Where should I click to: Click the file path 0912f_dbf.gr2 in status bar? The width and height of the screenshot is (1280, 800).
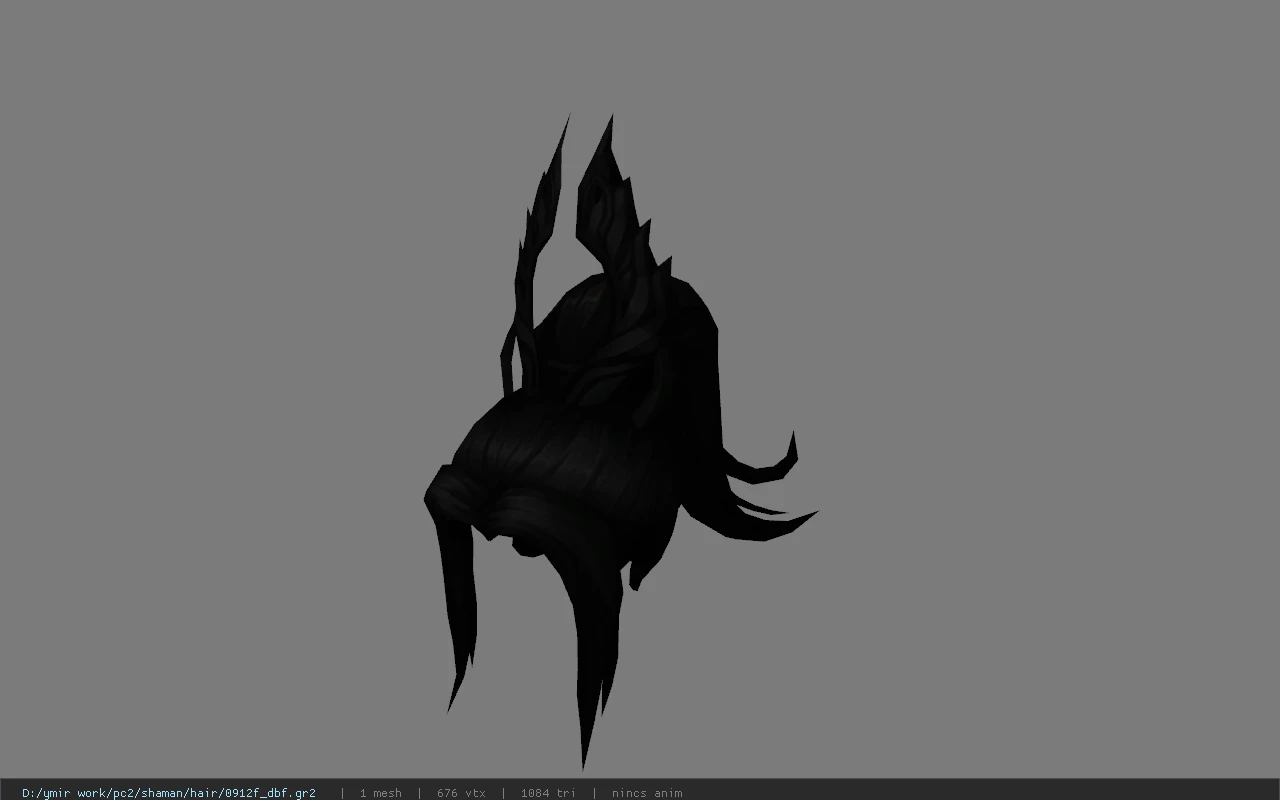[169, 793]
